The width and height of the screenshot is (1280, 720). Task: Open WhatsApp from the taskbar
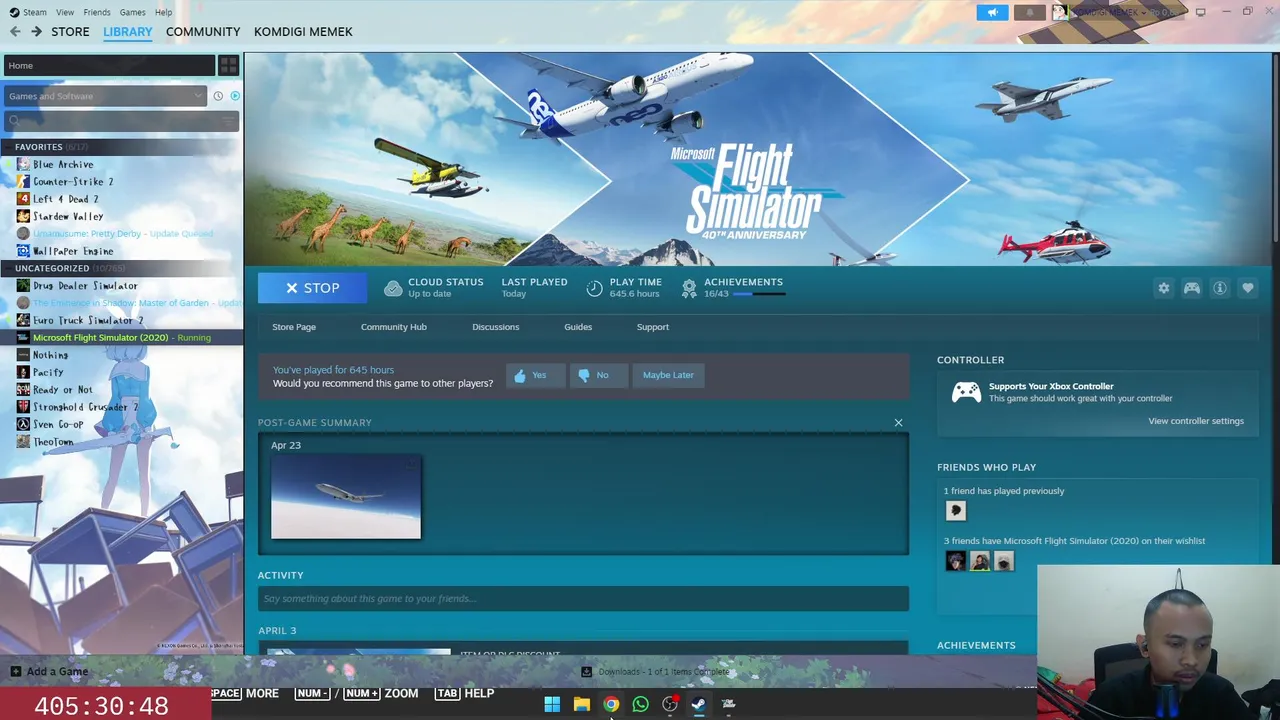(x=640, y=704)
